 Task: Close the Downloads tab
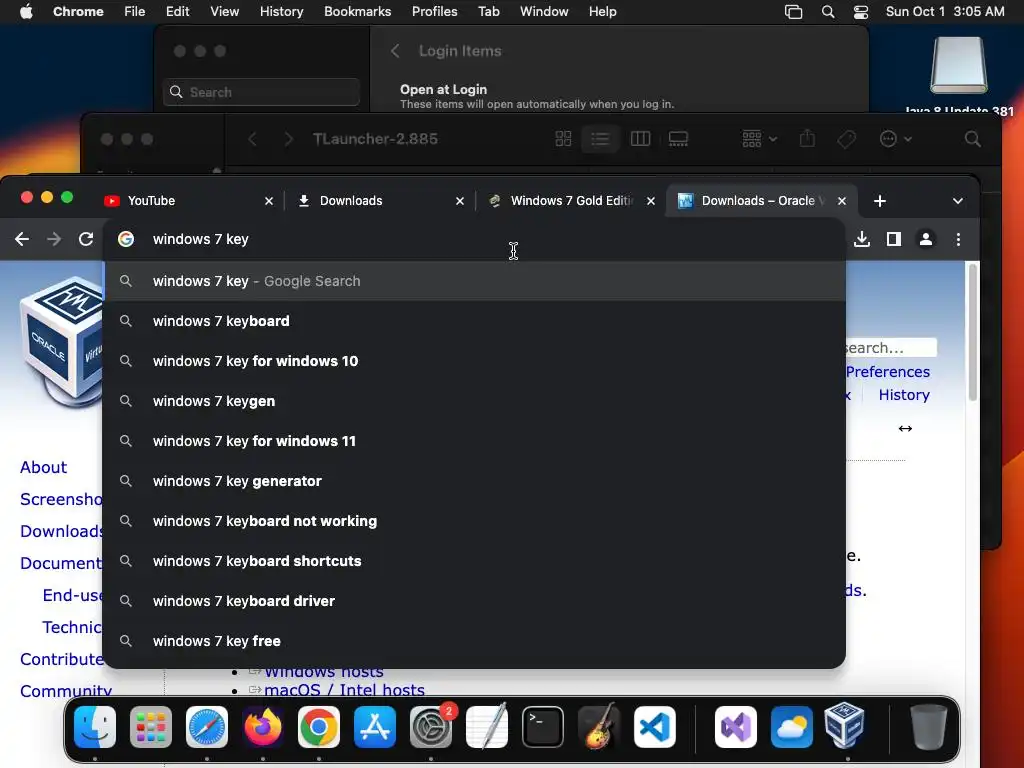point(460,201)
